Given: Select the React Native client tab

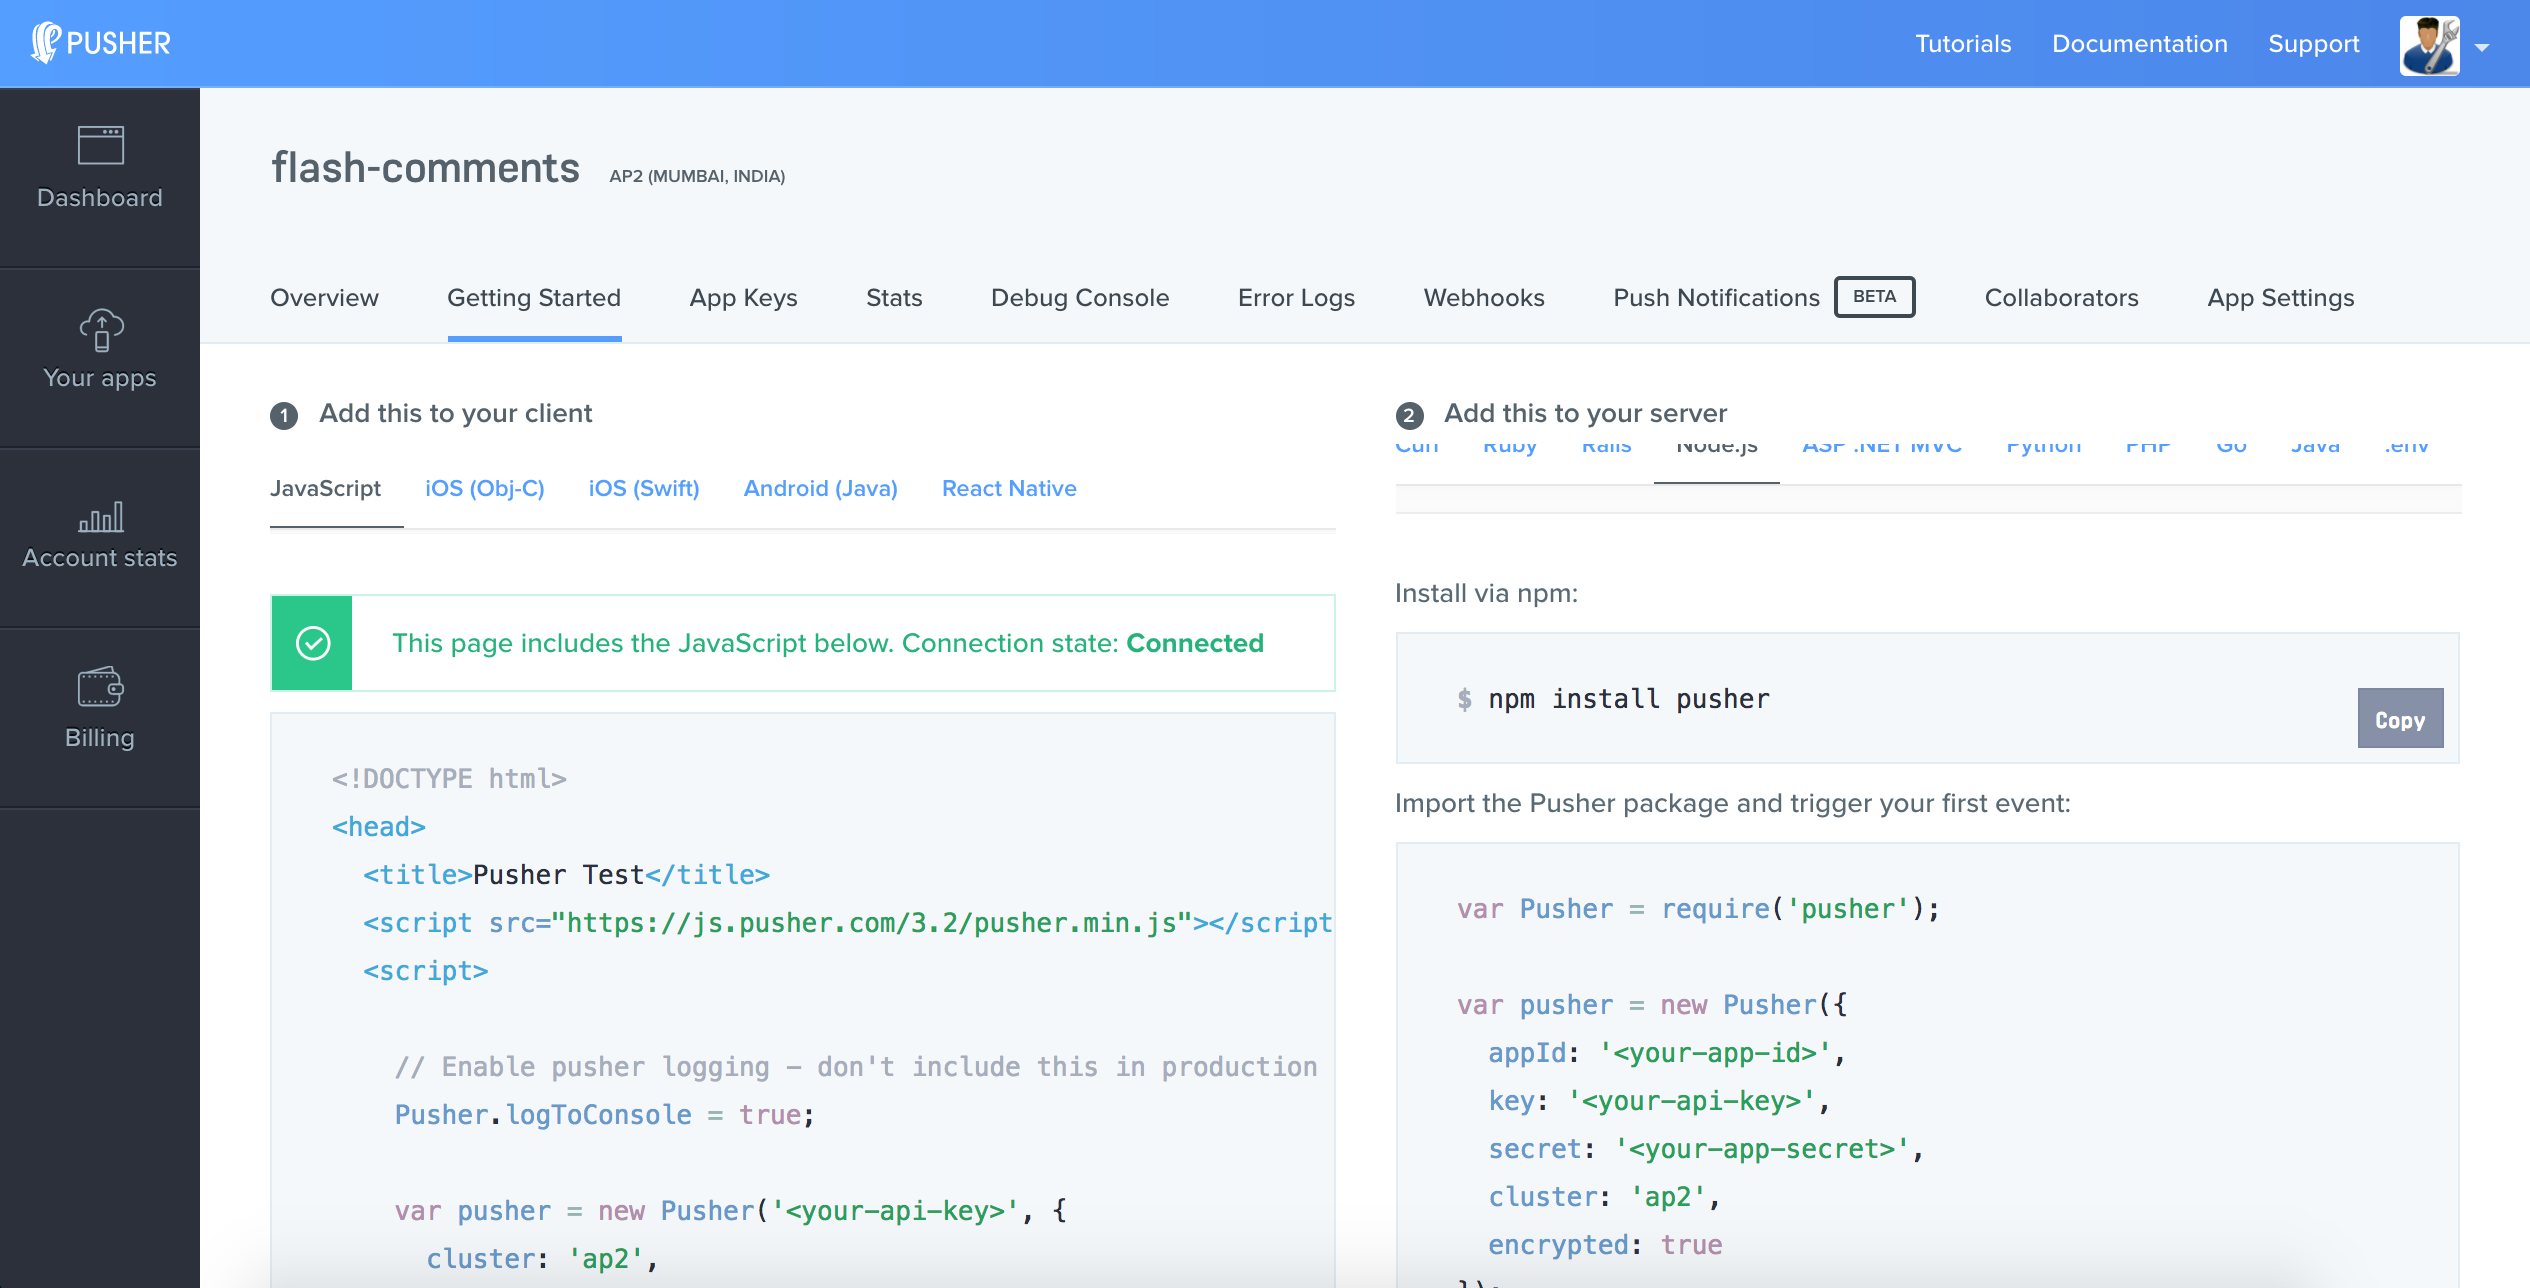Looking at the screenshot, I should tap(1008, 488).
